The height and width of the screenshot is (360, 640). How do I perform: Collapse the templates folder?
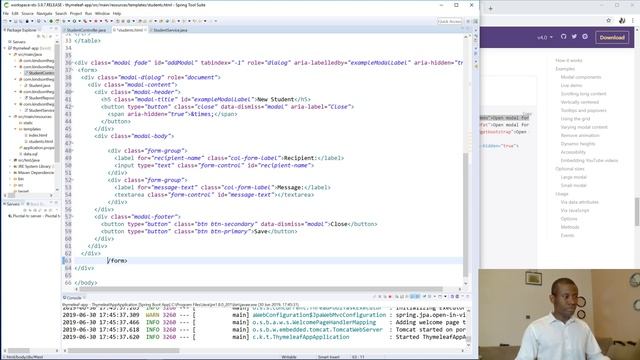pyautogui.click(x=16, y=129)
